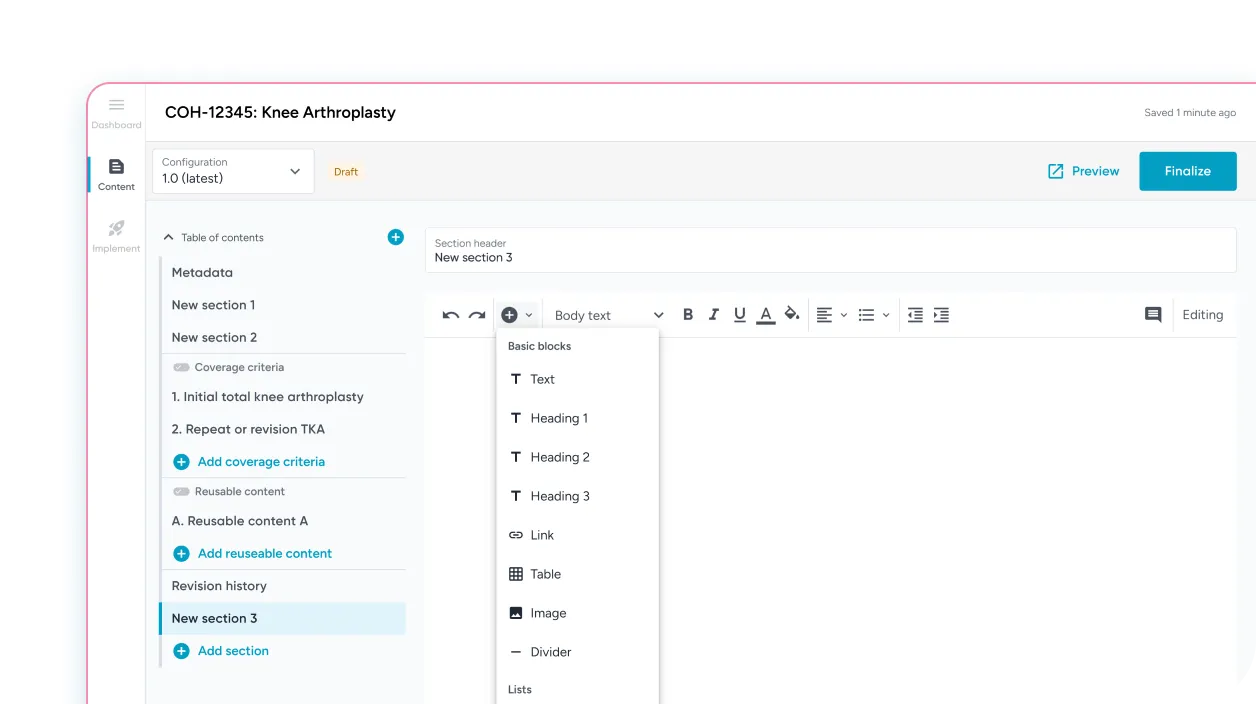
Task: Insert a Heading 1 block
Action: pos(559,418)
